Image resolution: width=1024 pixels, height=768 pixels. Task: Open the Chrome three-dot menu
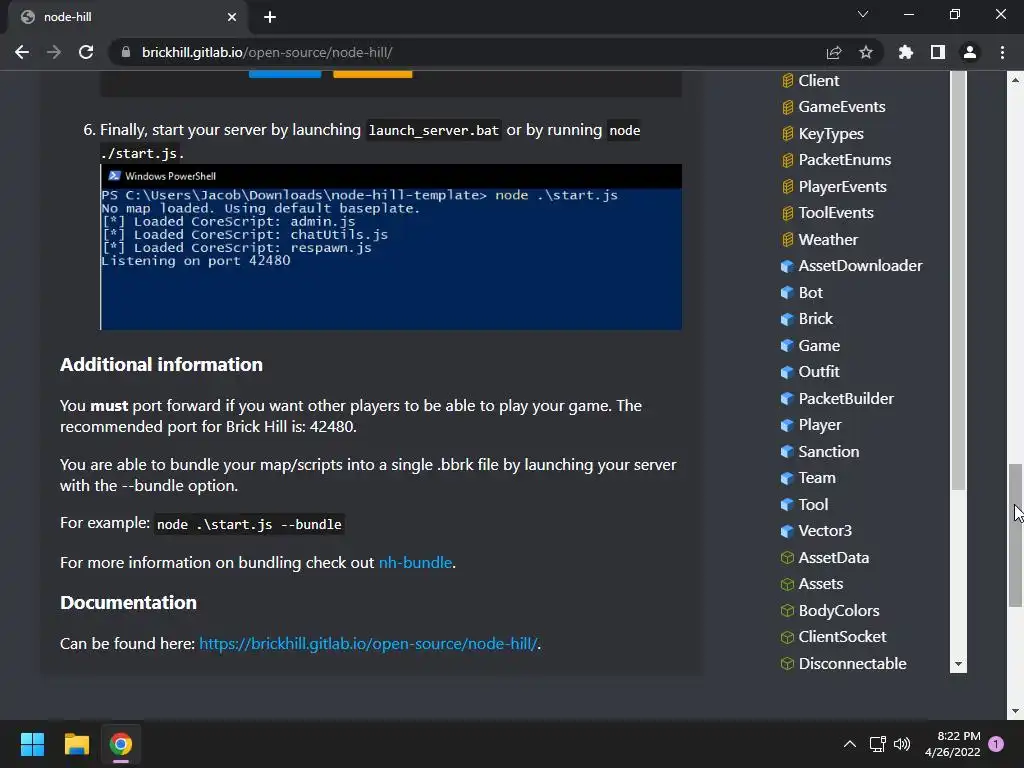coord(1002,52)
